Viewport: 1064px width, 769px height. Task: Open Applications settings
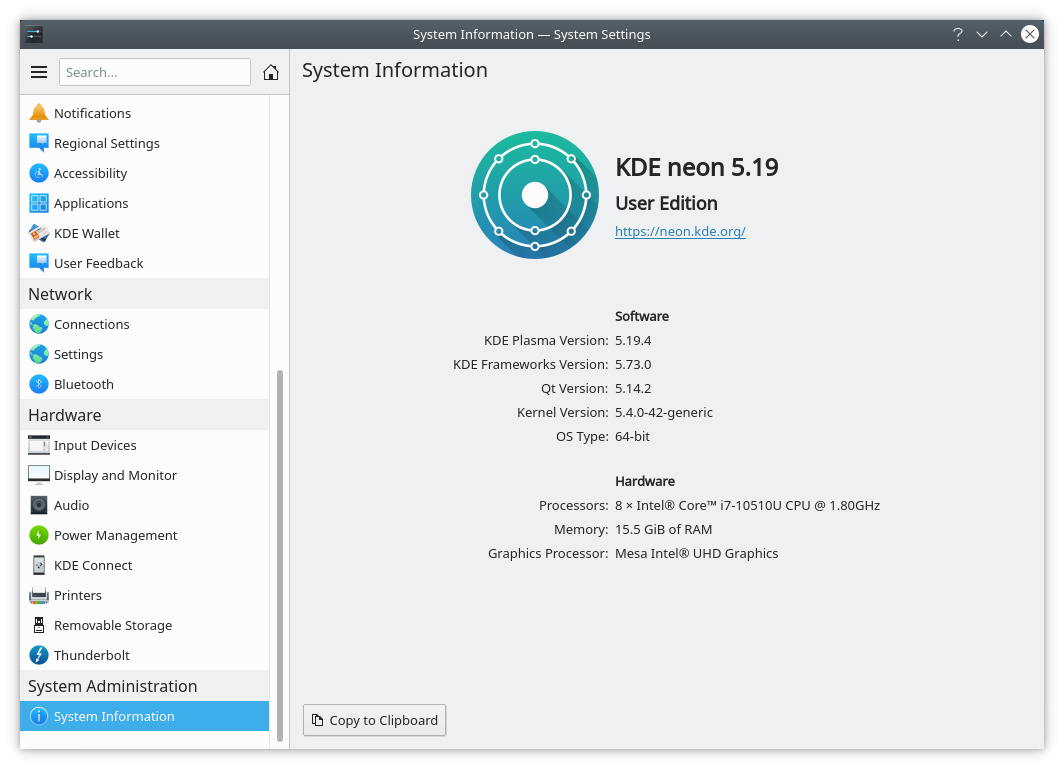145,203
